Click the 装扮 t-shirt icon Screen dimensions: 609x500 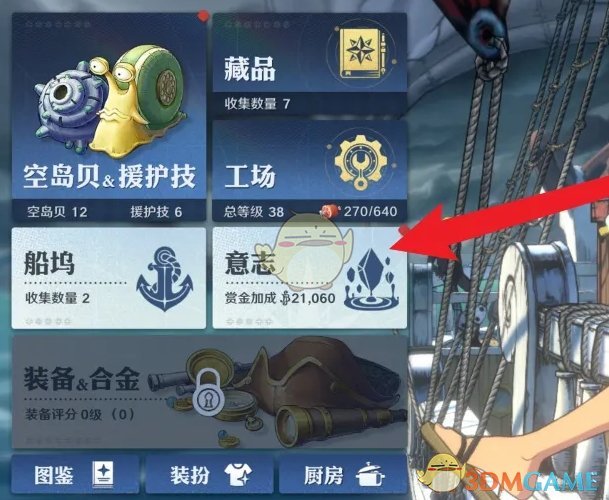[238, 475]
